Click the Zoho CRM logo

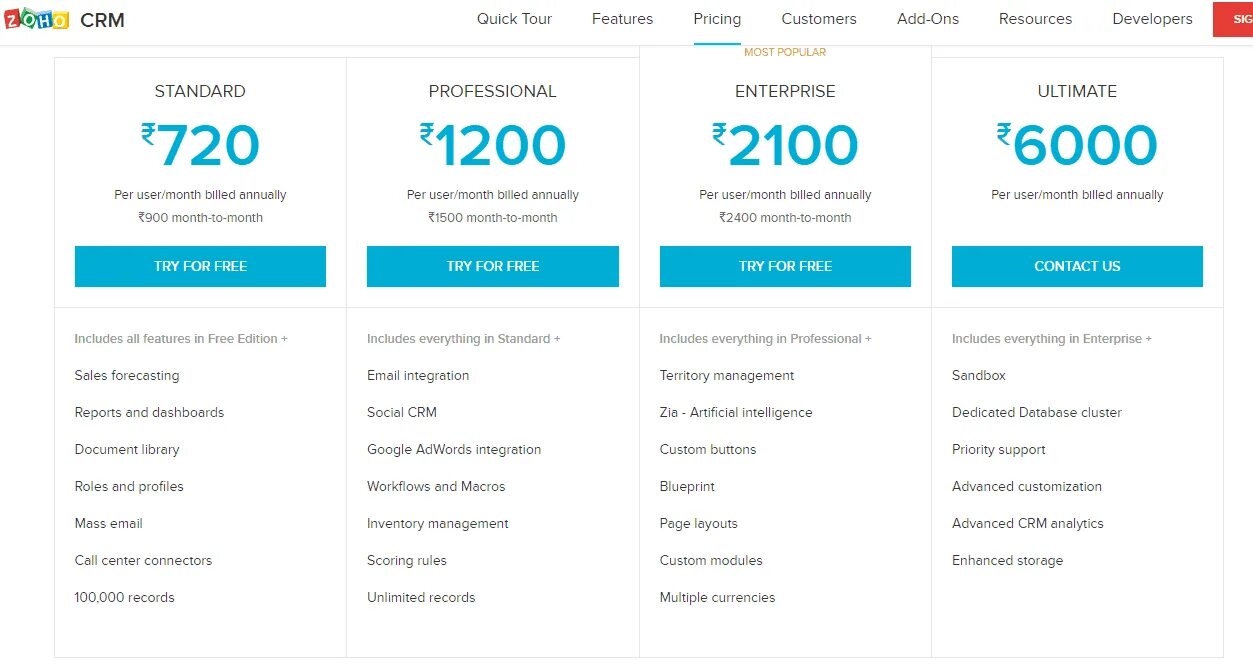point(64,19)
